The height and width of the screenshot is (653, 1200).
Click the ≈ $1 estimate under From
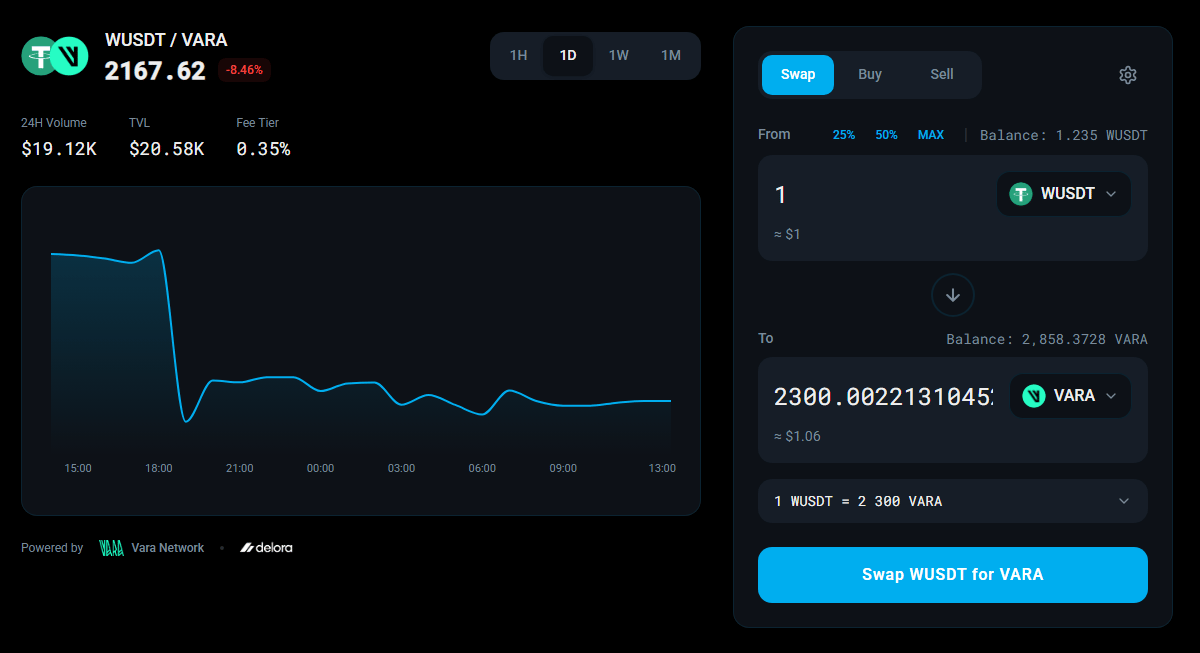[x=787, y=234]
